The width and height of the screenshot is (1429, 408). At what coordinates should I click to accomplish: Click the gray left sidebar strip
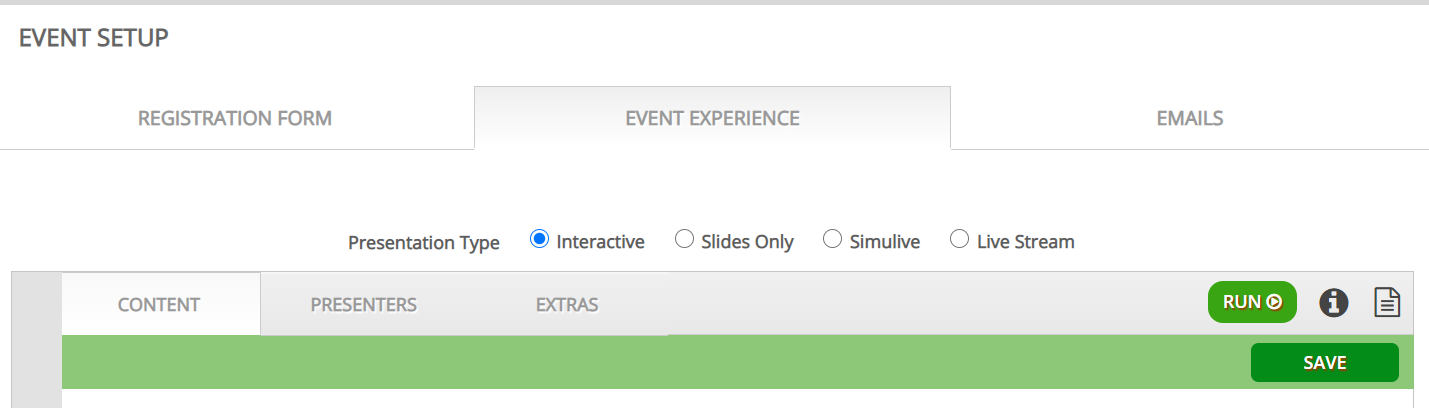pos(36,340)
